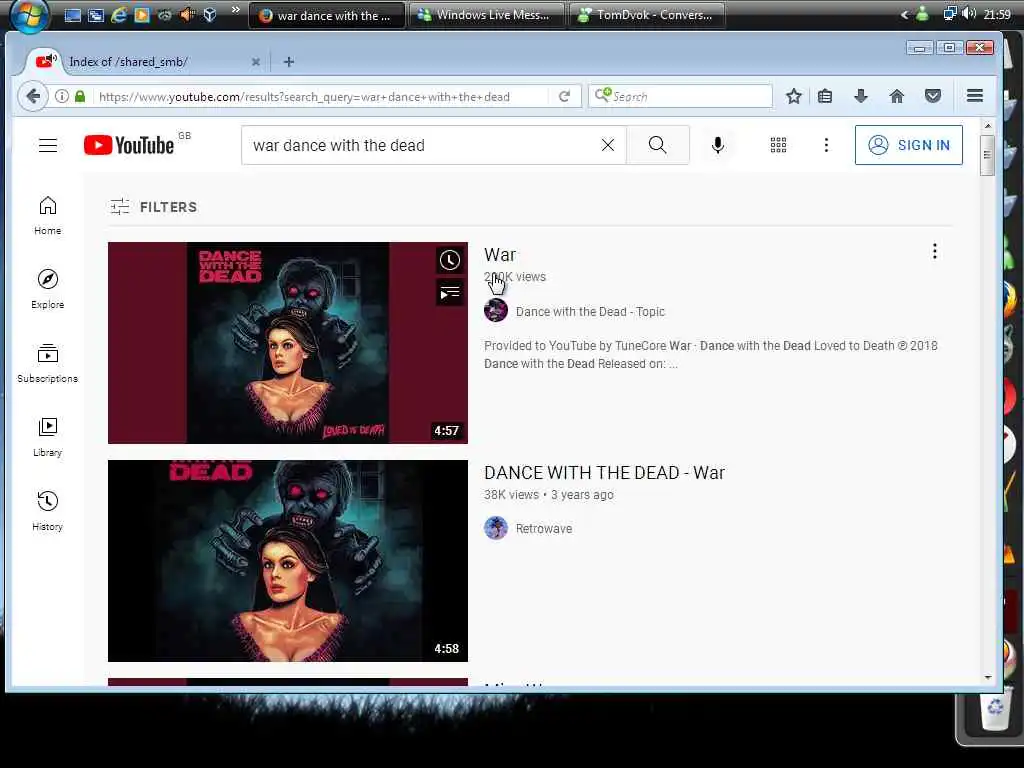Click the browser URL address field
This screenshot has height=768, width=1024.
pyautogui.click(x=322, y=97)
